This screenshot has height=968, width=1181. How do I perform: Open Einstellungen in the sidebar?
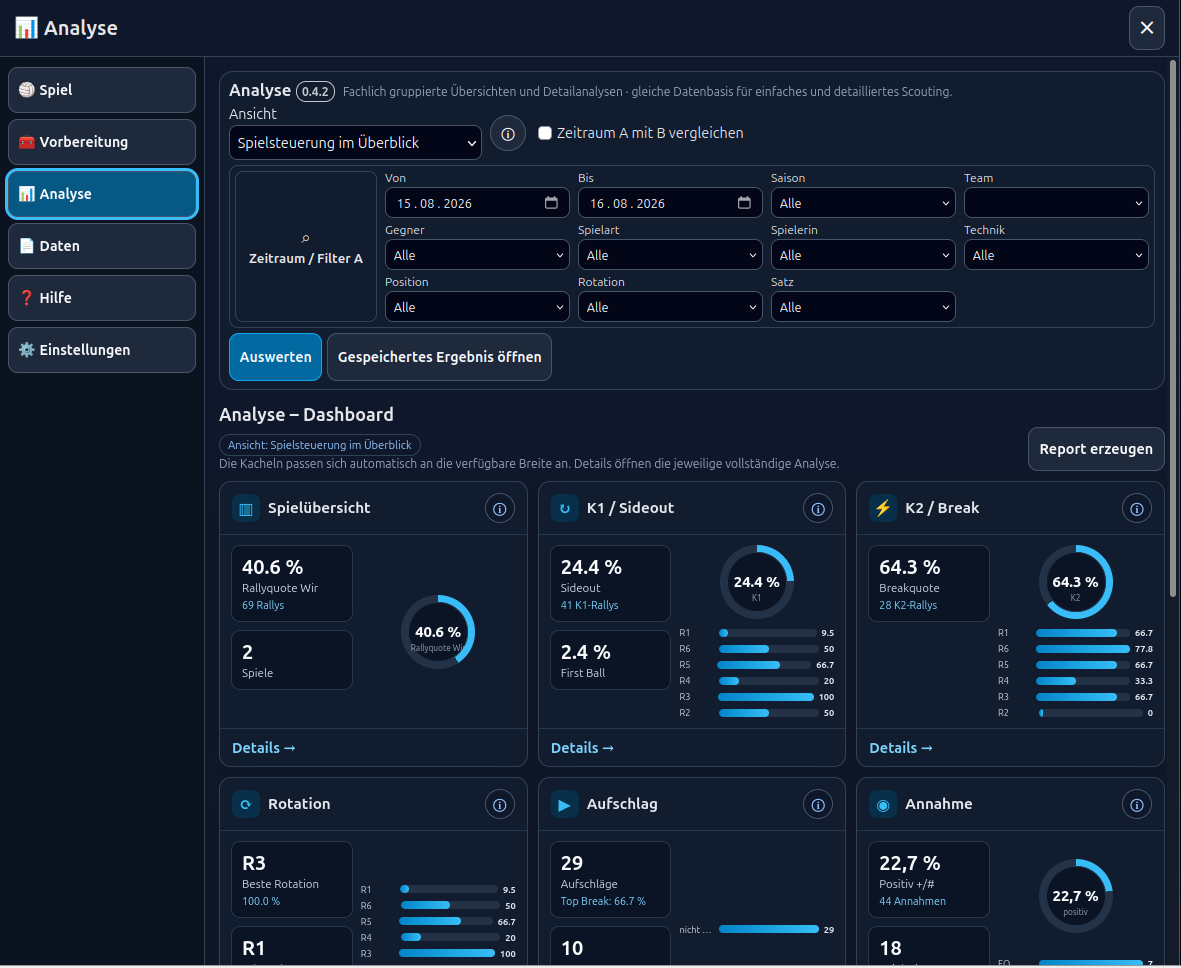pyautogui.click(x=102, y=350)
